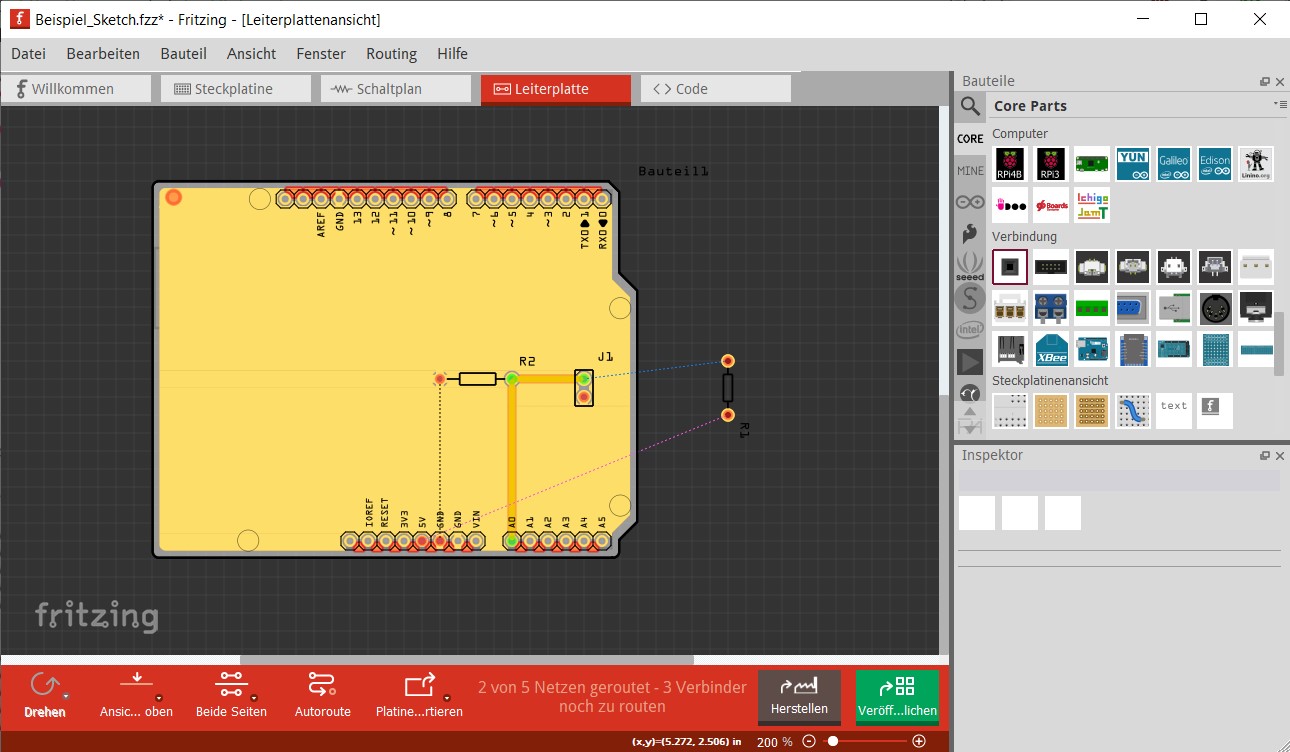The image size is (1290, 752).
Task: Open the Hilfe menu
Action: (452, 54)
